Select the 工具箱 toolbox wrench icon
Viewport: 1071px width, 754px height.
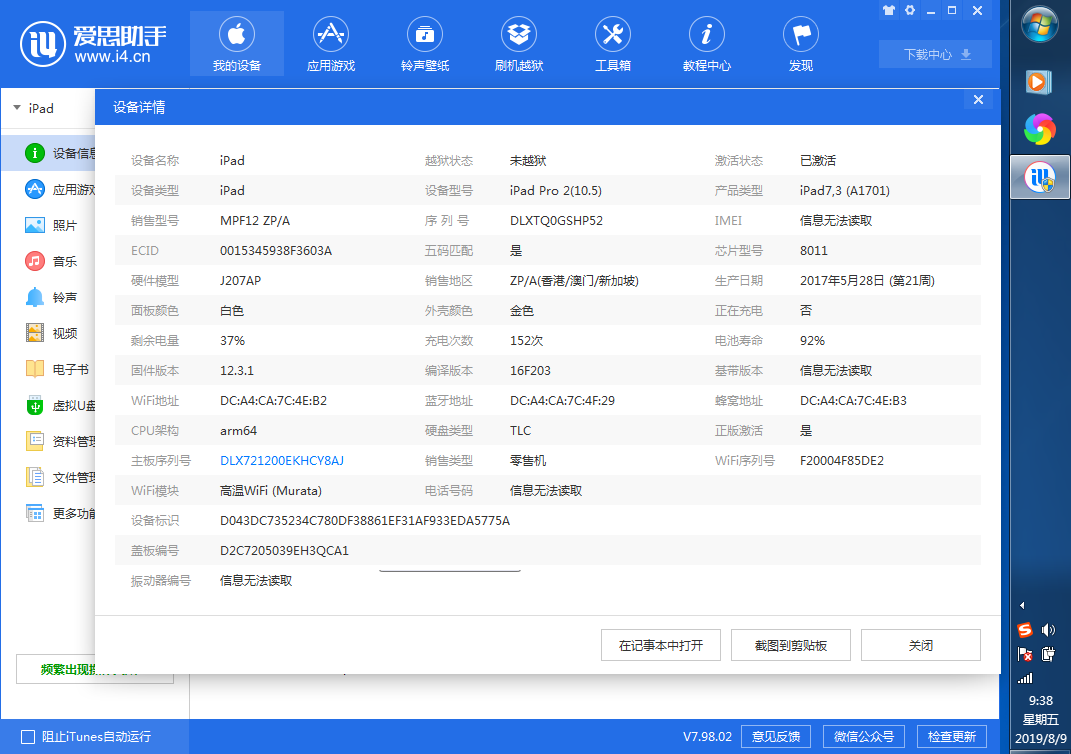[x=612, y=35]
